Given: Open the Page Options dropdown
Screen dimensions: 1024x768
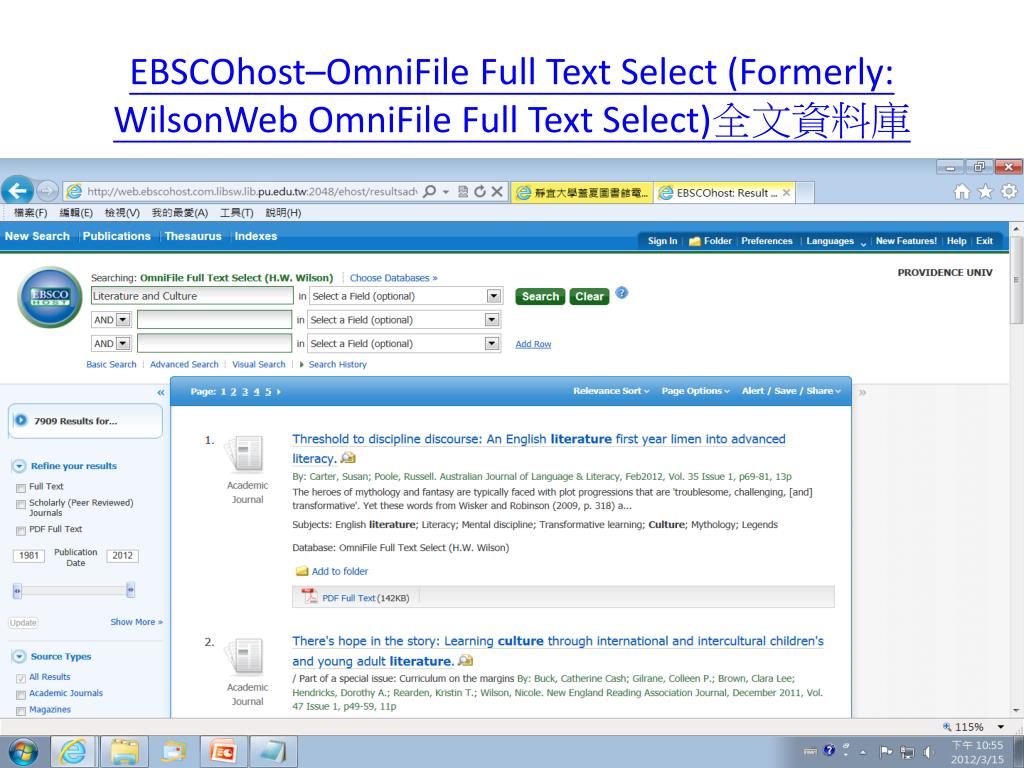Looking at the screenshot, I should [x=696, y=391].
